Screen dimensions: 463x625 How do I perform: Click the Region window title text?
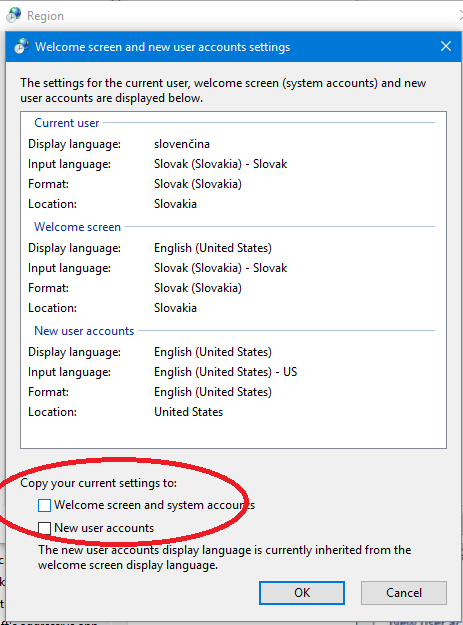45,16
